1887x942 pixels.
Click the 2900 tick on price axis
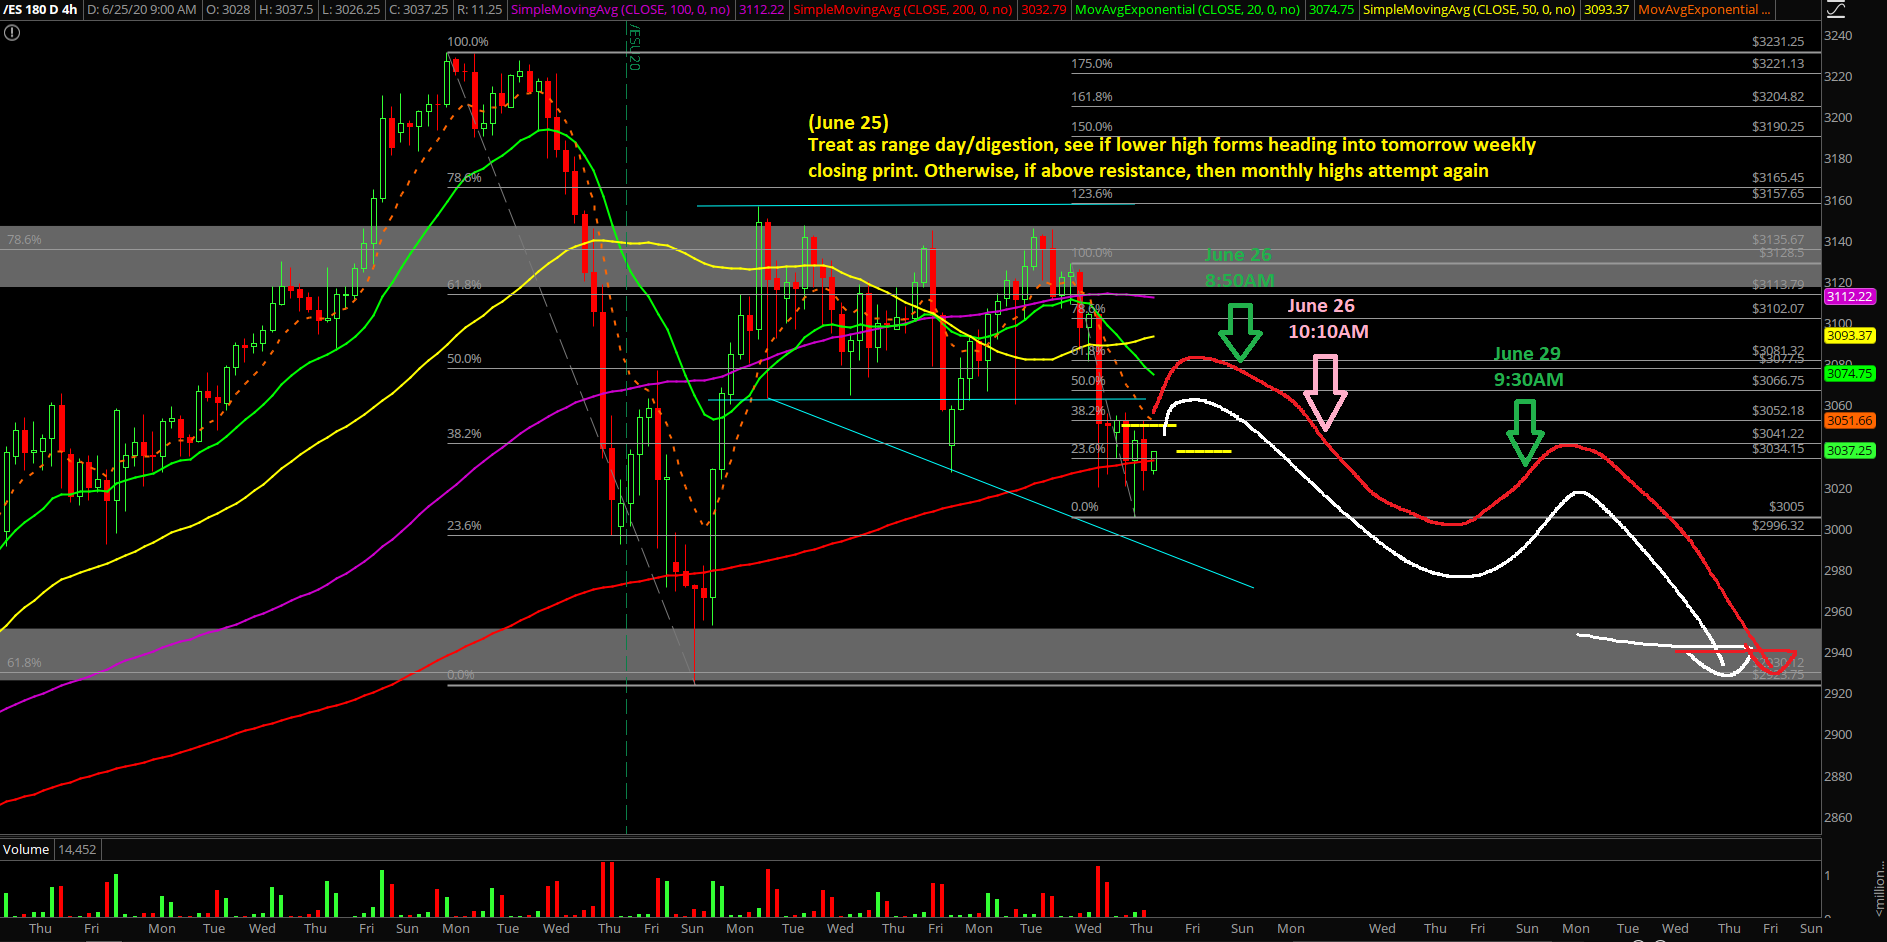(1838, 735)
